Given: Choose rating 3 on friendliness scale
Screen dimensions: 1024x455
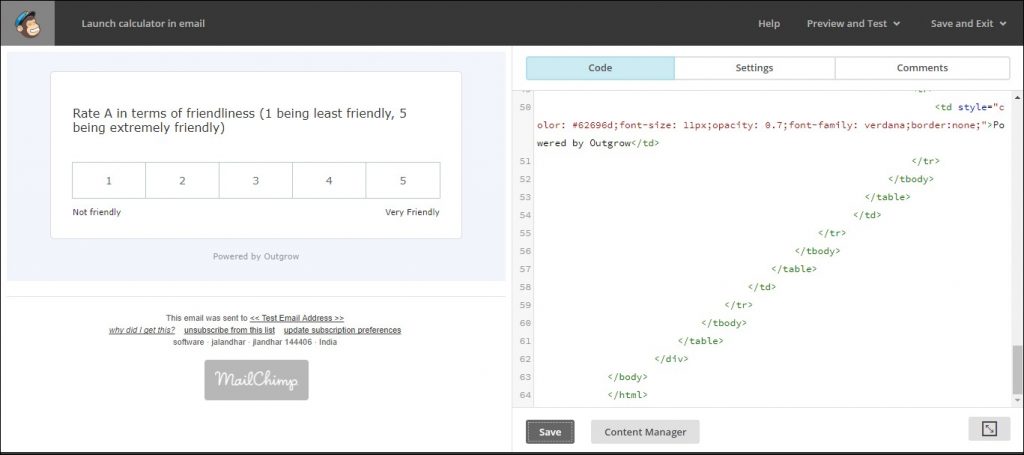Looking at the screenshot, I should coord(256,181).
